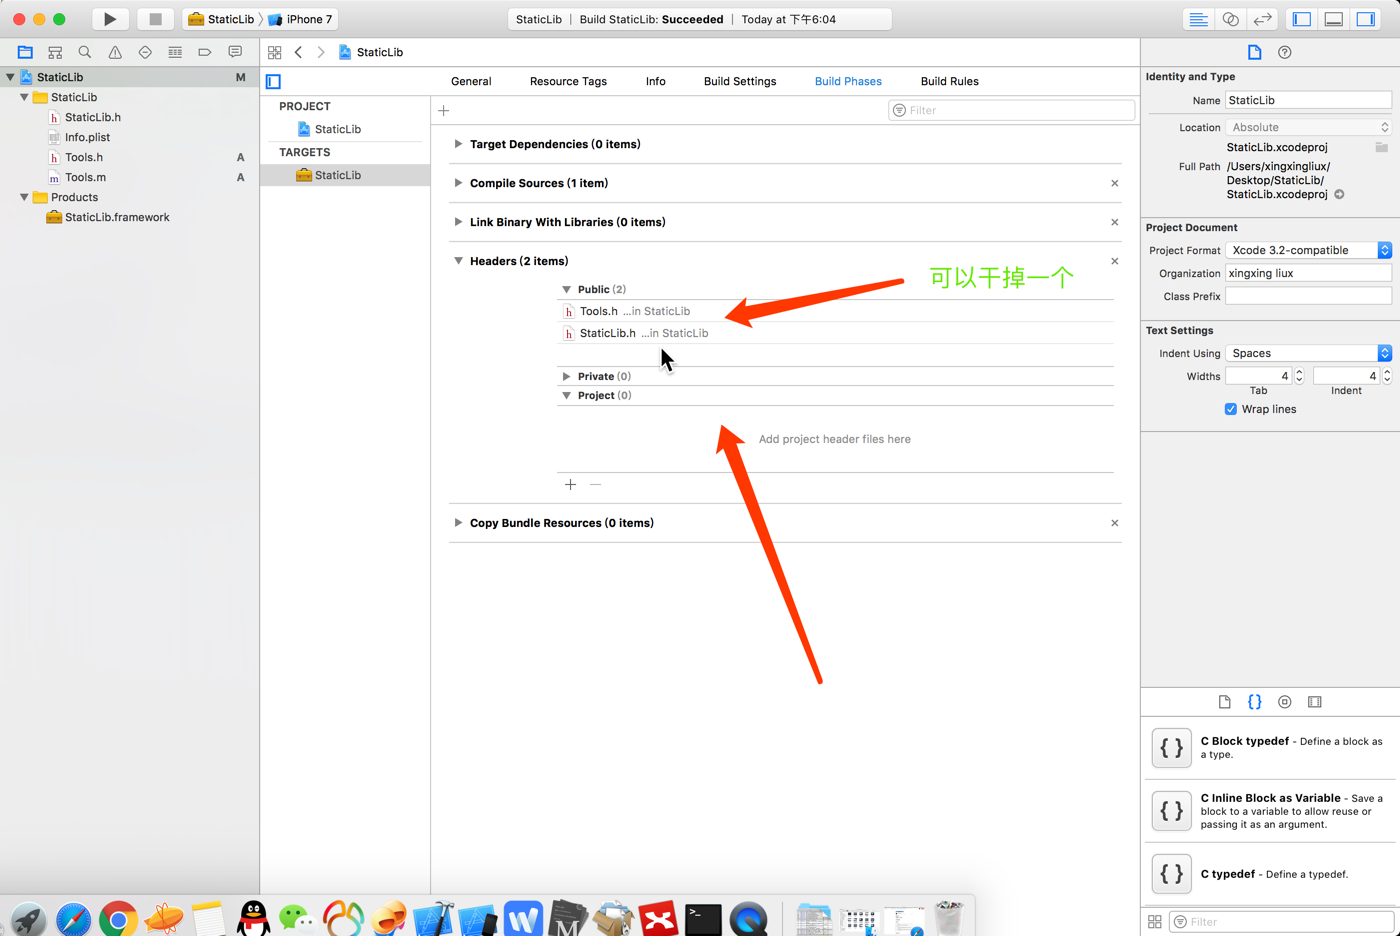The image size is (1400, 936).
Task: Expand Target Dependencies section
Action: [458, 144]
